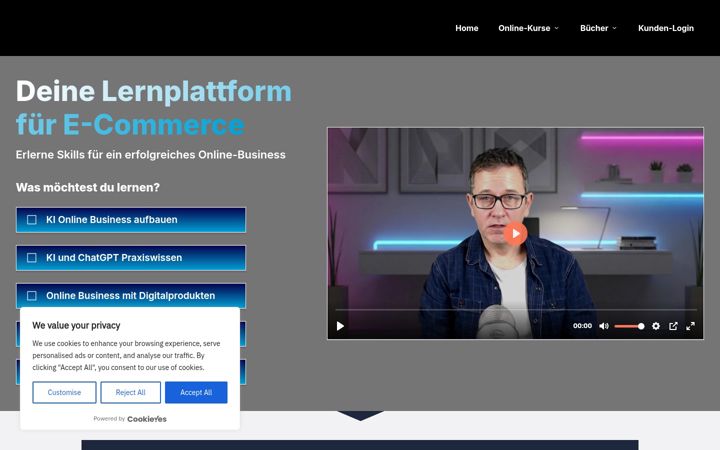Click the video progress bar
Screen dimensions: 720x450
click(515, 310)
